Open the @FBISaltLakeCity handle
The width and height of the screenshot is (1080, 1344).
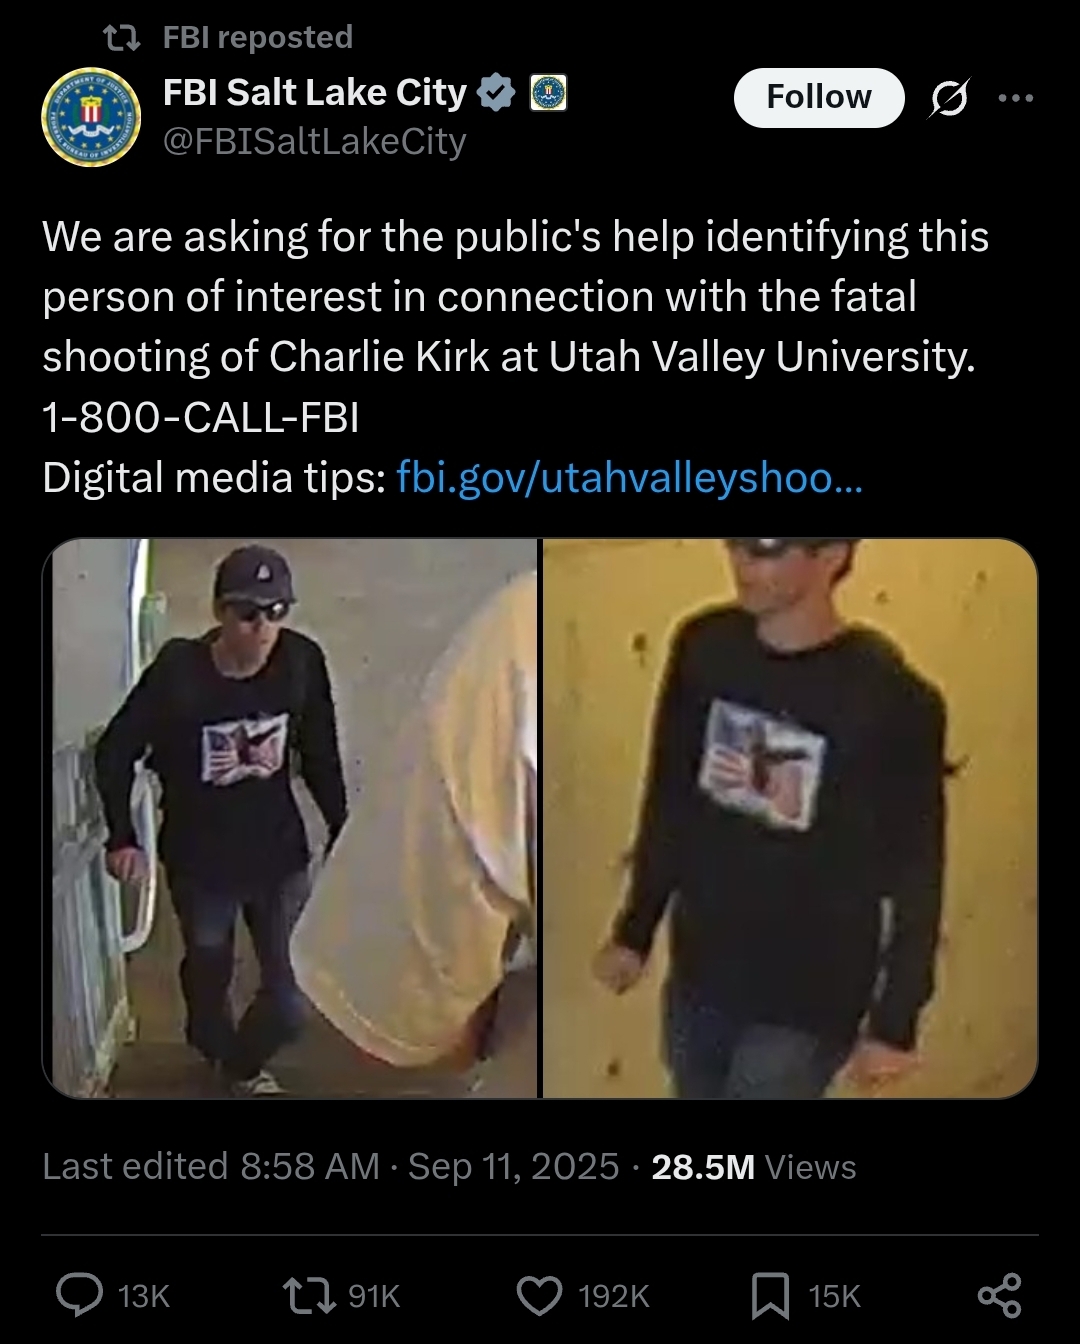(314, 142)
